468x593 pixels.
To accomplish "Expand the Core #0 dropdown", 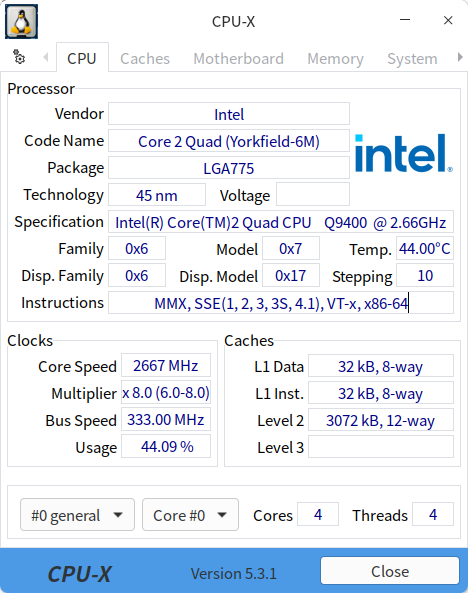I will point(190,515).
